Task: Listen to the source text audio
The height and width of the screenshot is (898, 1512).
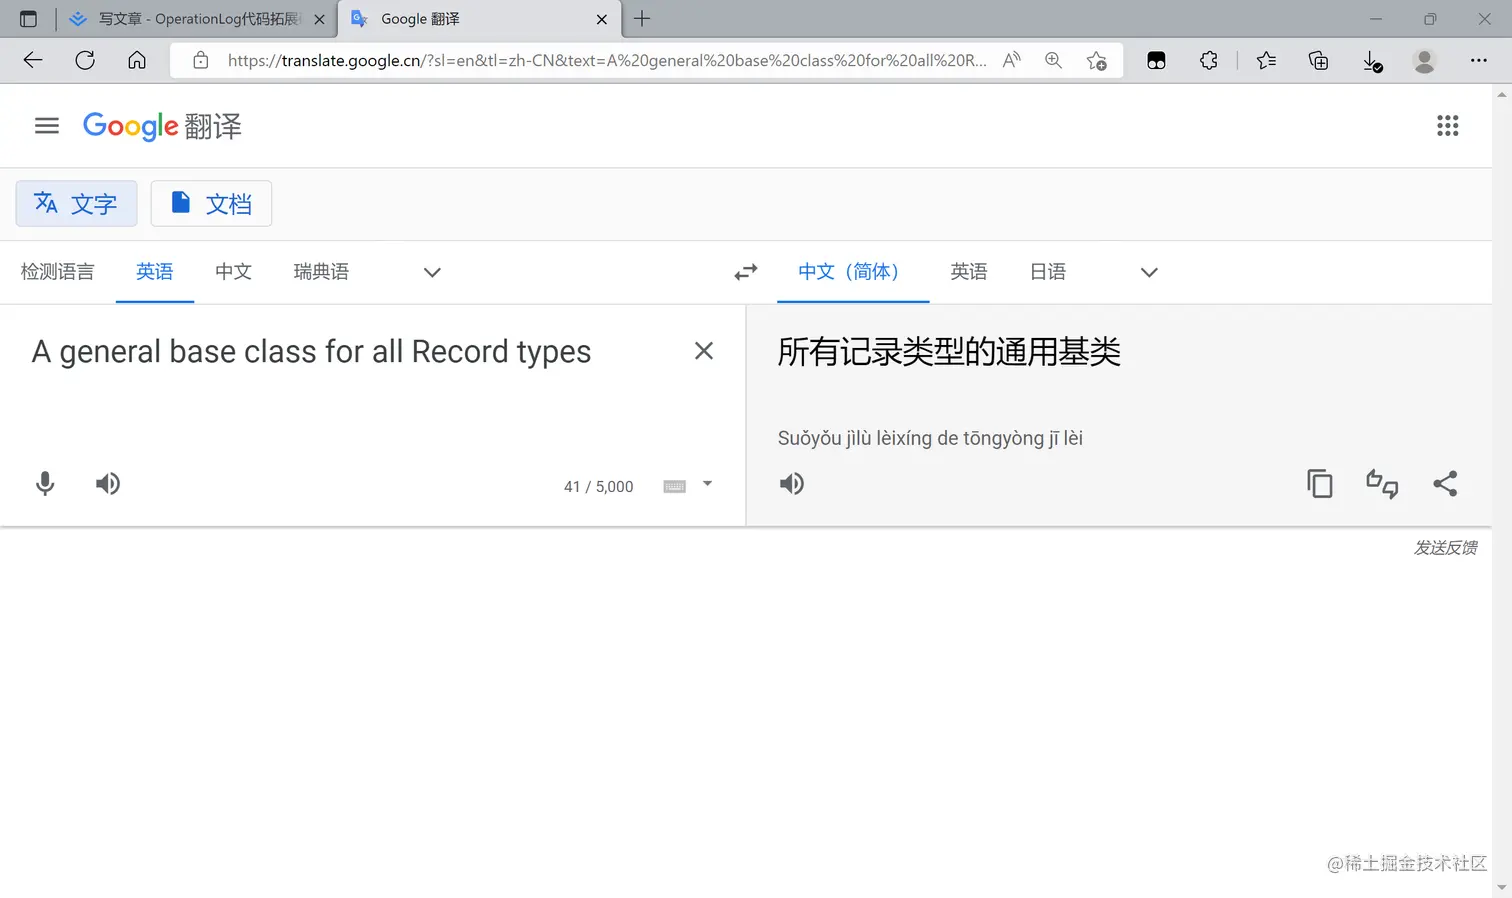Action: click(x=108, y=484)
